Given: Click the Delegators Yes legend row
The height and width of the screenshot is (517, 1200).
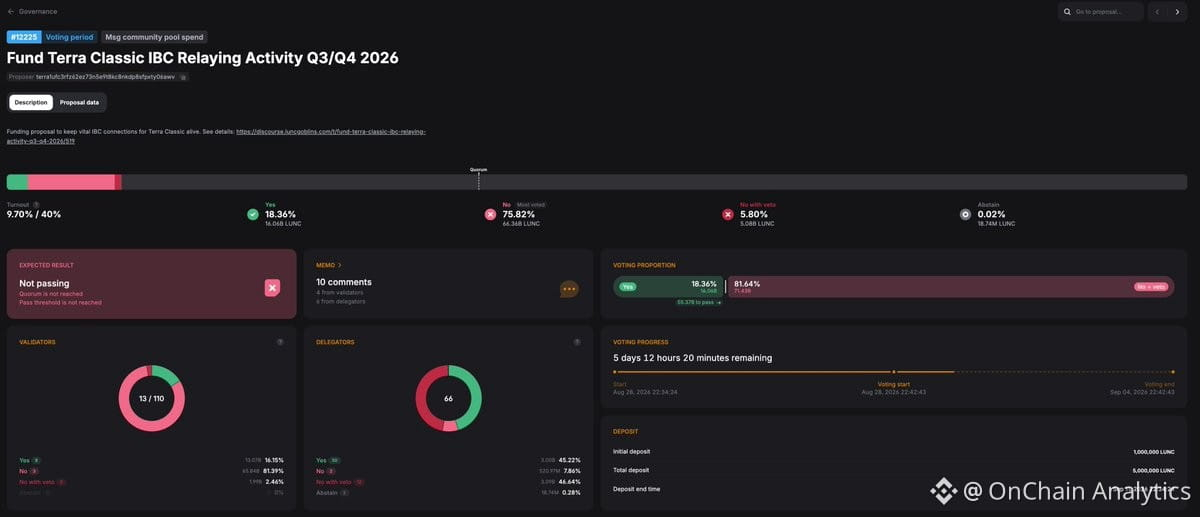Looking at the screenshot, I should pos(448,460).
